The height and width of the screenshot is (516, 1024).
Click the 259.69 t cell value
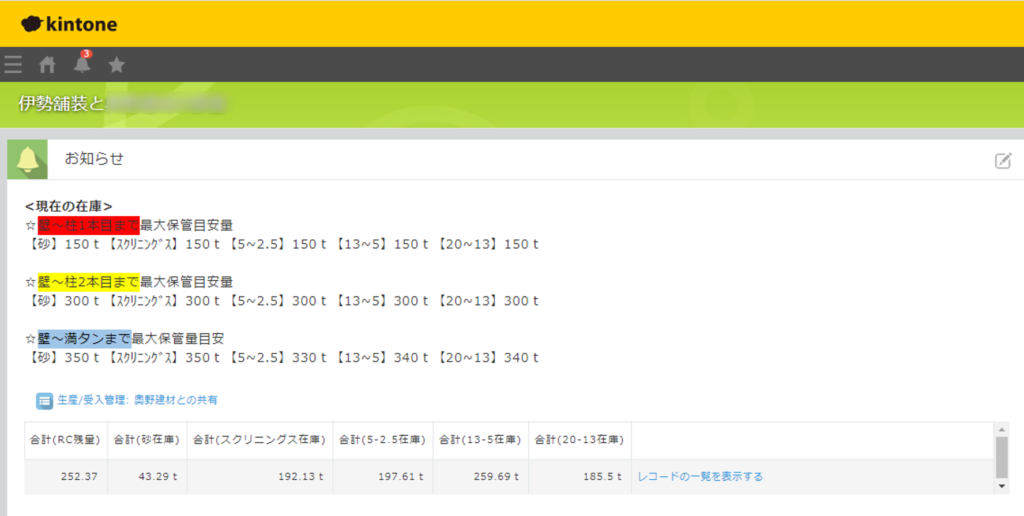496,476
